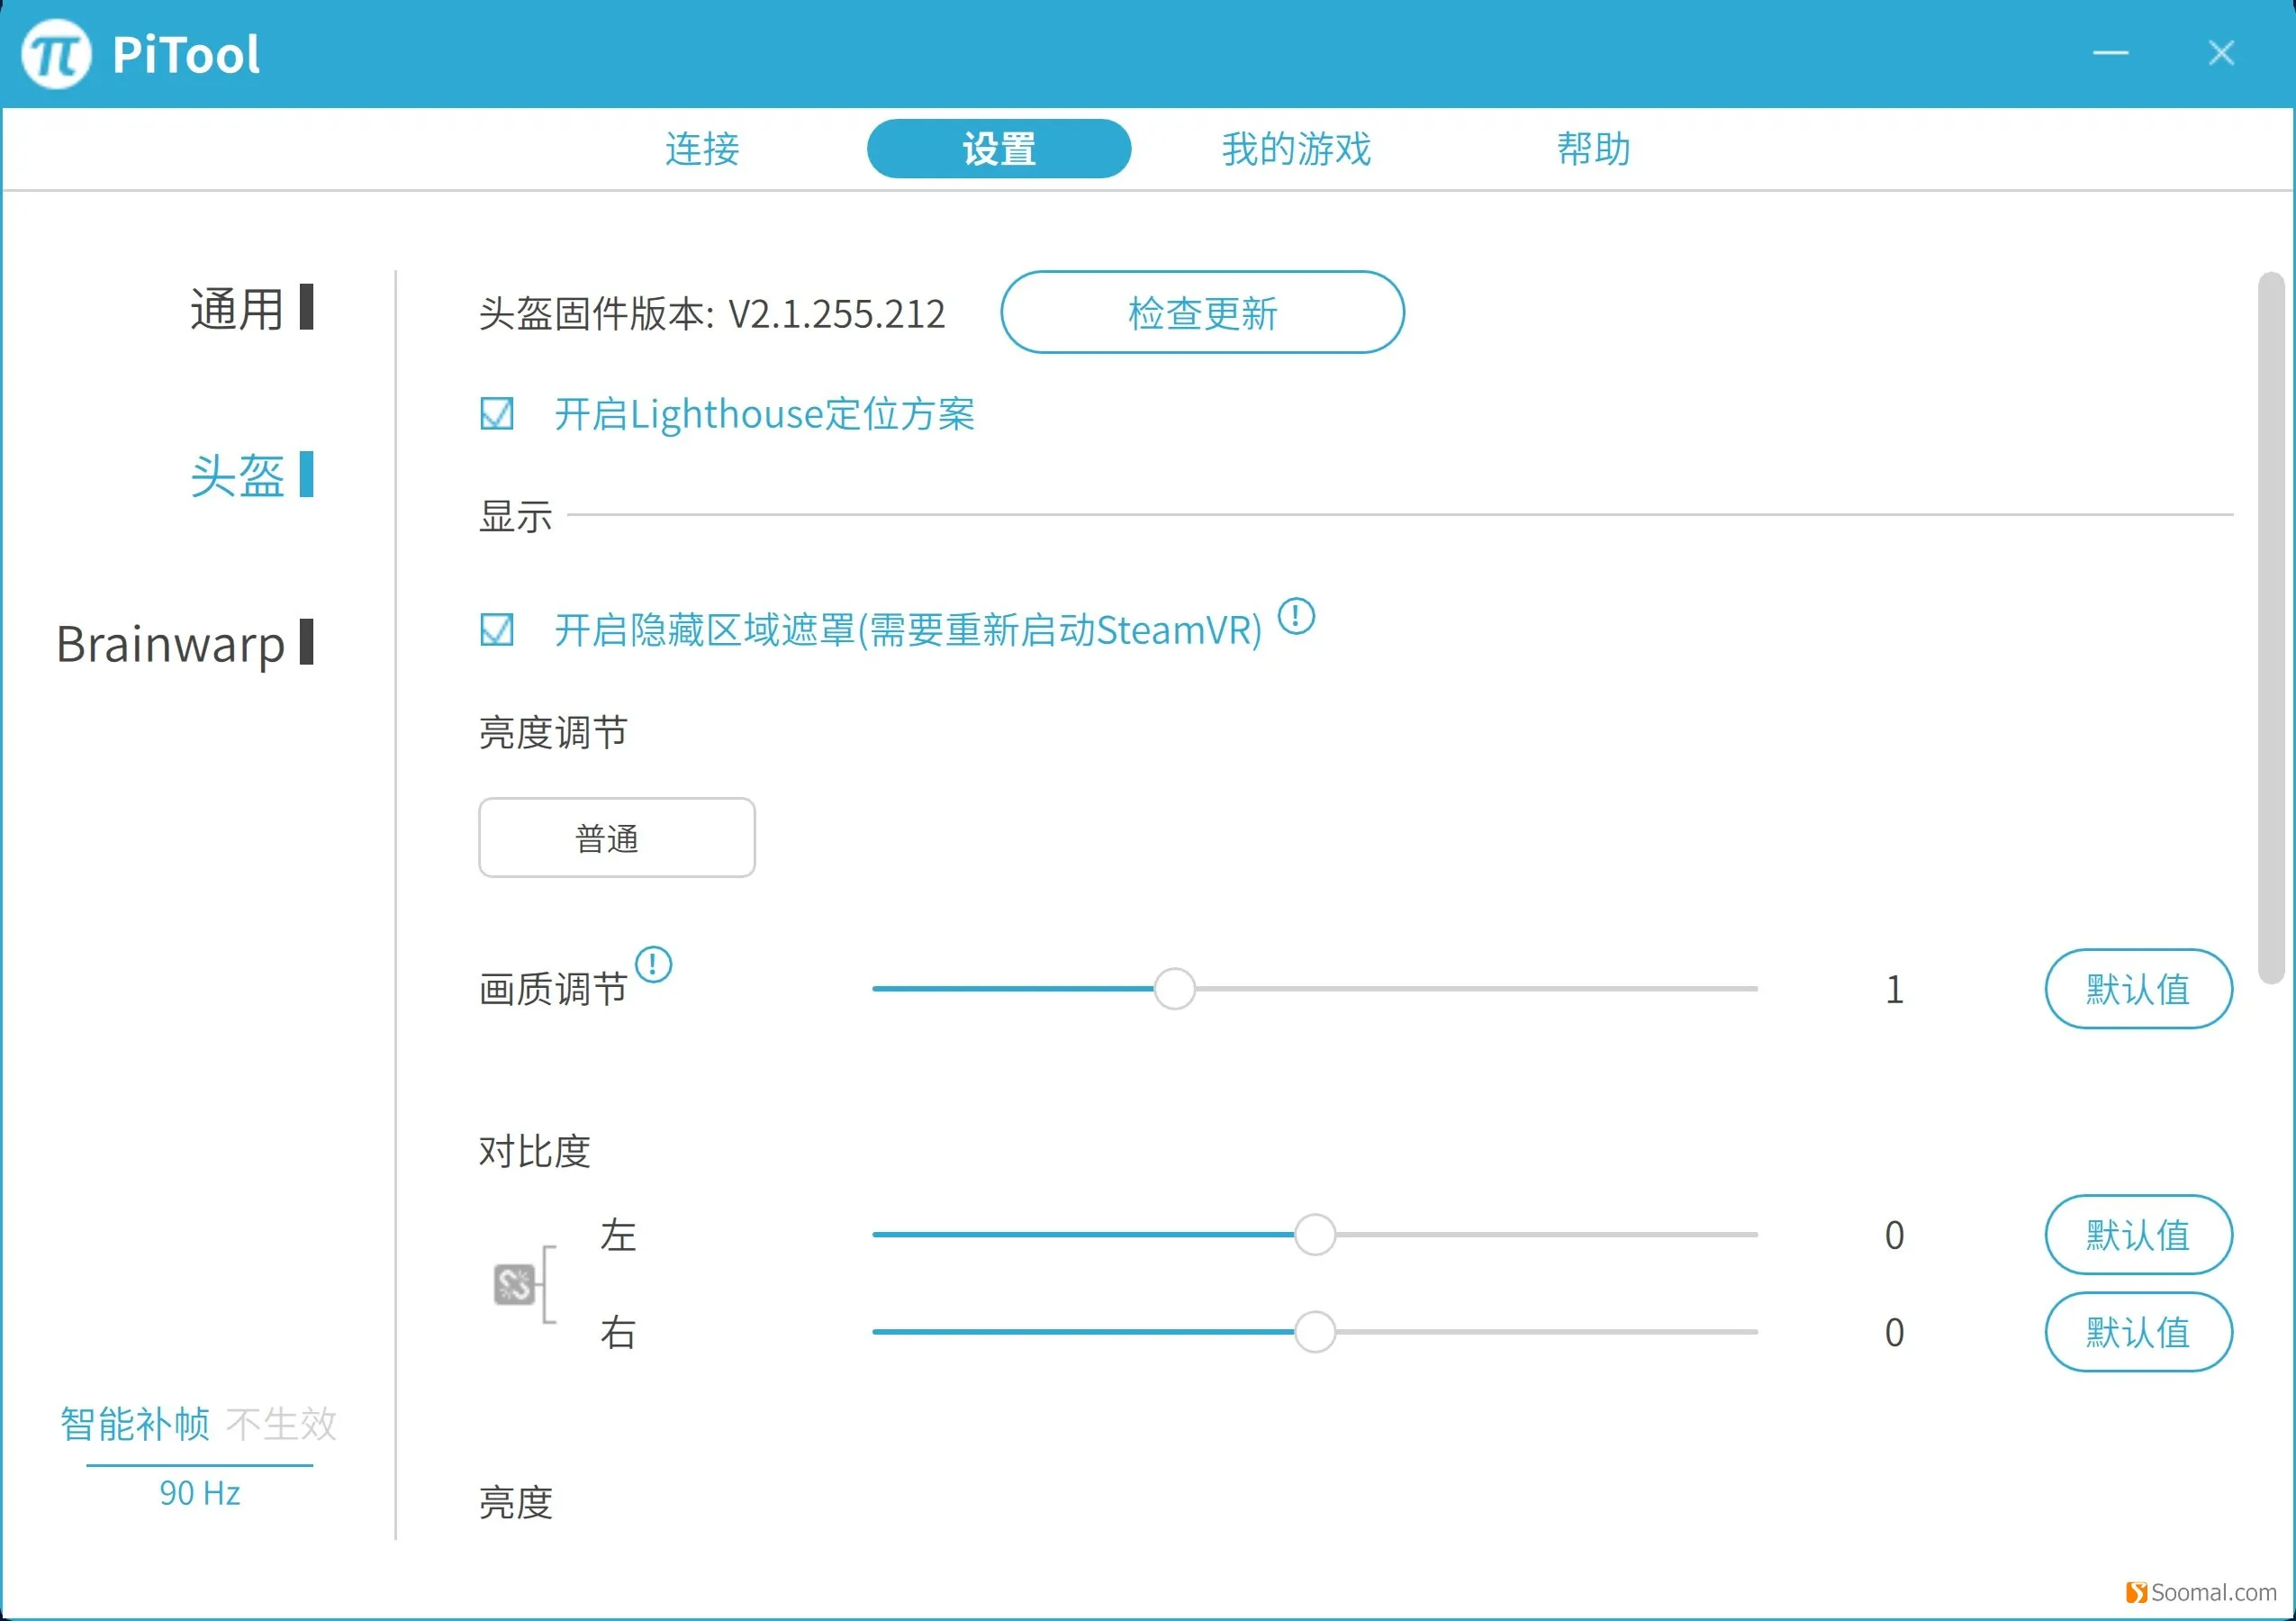
Task: Select the 通用 settings section
Action: pyautogui.click(x=251, y=308)
